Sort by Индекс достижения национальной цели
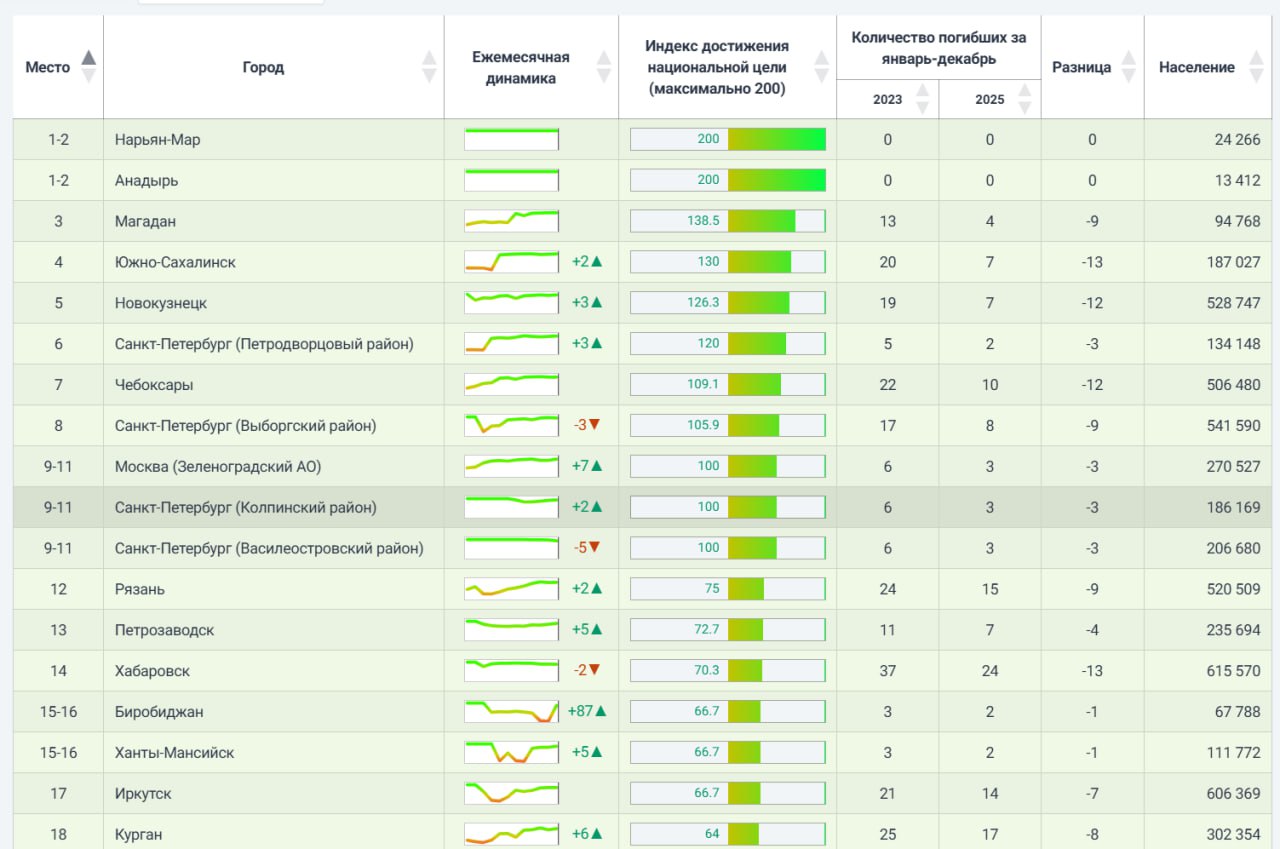Viewport: 1280px width, 849px height. pos(821,67)
